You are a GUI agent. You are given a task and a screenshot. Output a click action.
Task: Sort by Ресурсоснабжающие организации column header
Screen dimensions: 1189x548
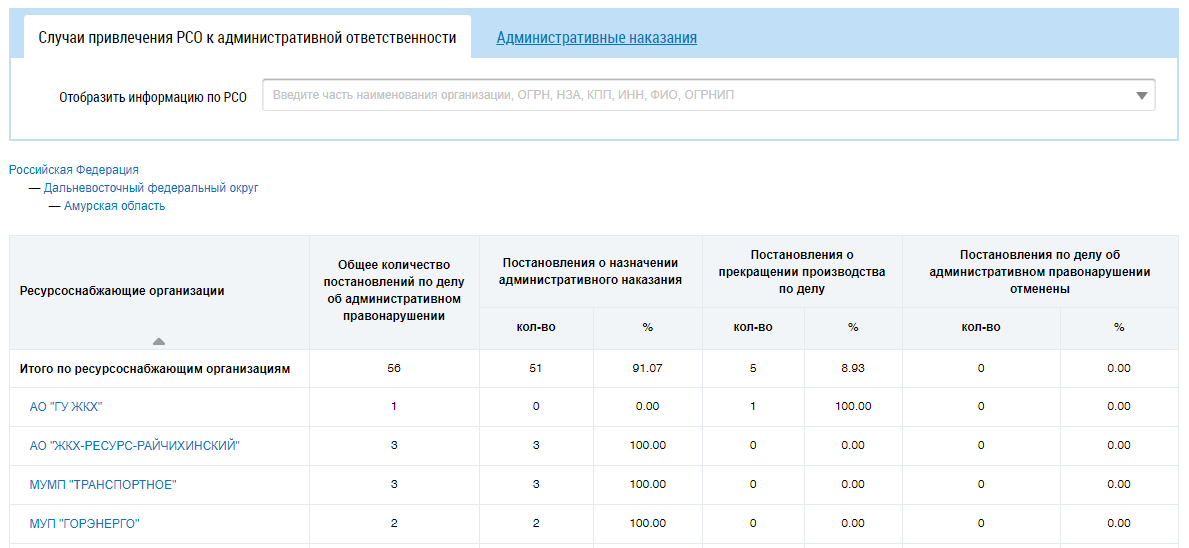pyautogui.click(x=122, y=291)
